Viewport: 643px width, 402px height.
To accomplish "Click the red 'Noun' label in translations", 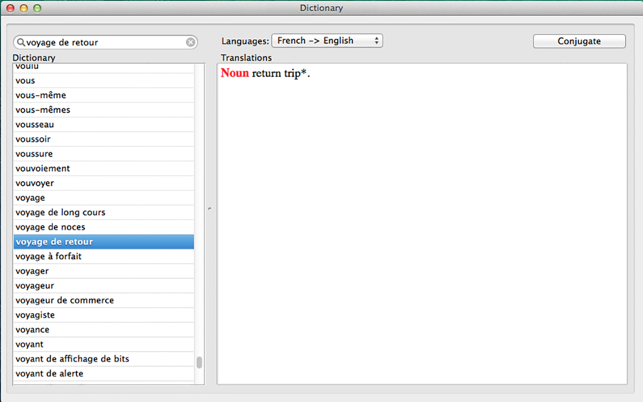I will pos(235,73).
